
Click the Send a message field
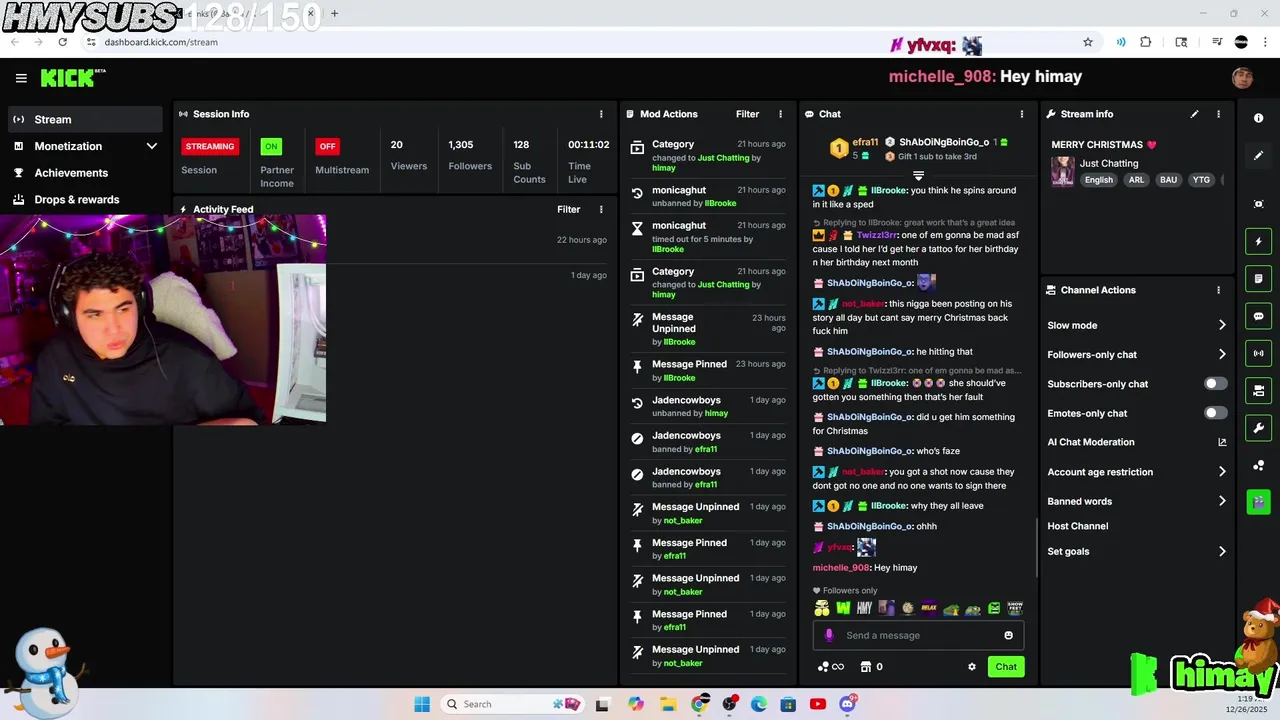coord(920,635)
